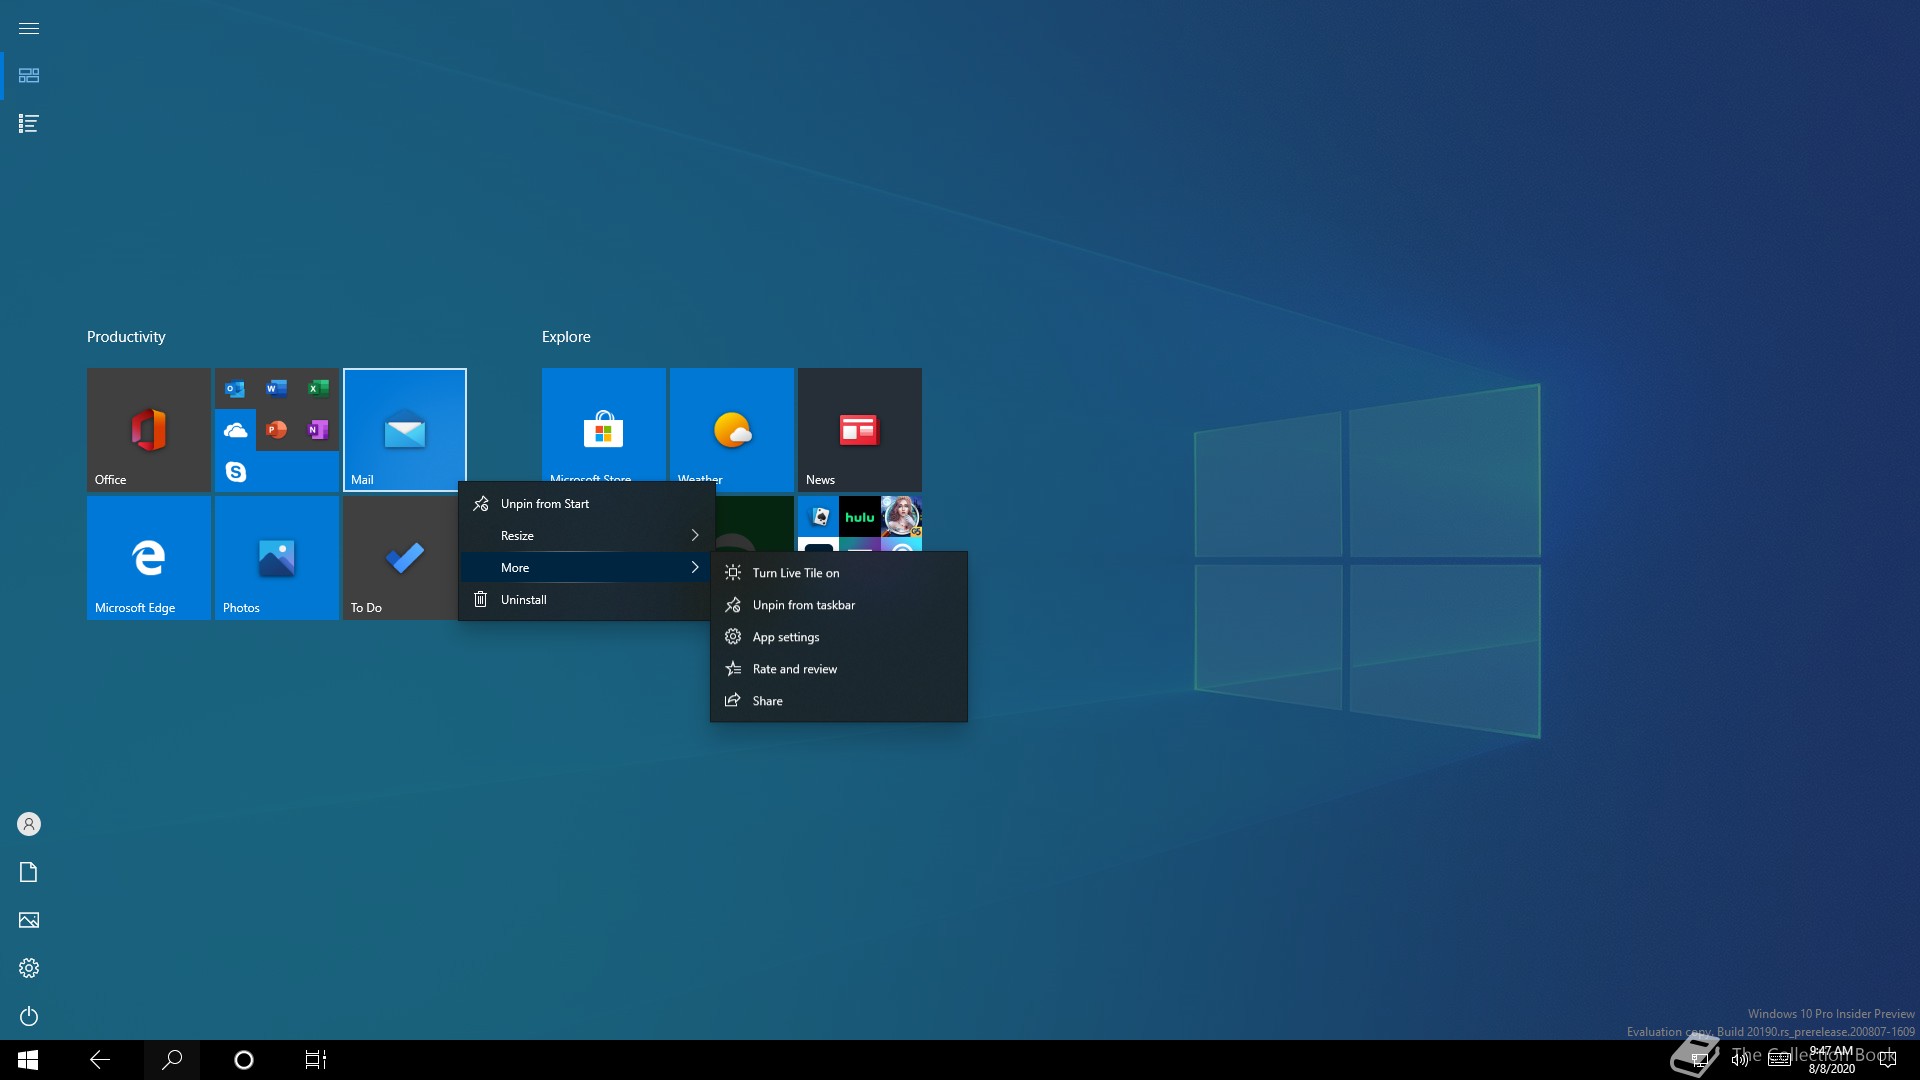Open the Resize submenu
The height and width of the screenshot is (1080, 1920).
pyautogui.click(x=586, y=536)
